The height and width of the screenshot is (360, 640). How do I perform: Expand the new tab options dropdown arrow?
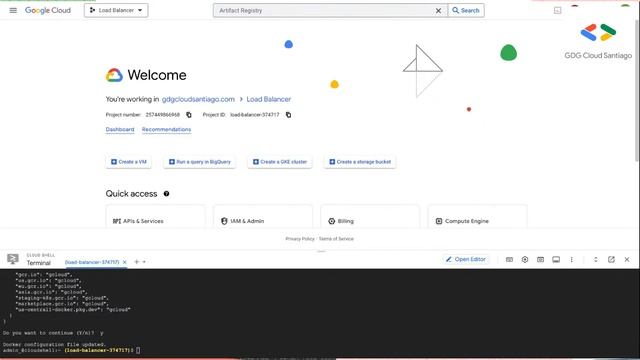(144, 262)
